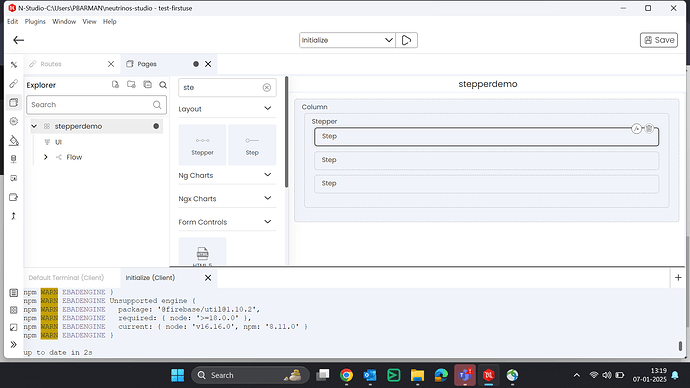Open the wrench and screwdriver tools sidebar icon
The width and height of the screenshot is (690, 388).
click(14, 65)
